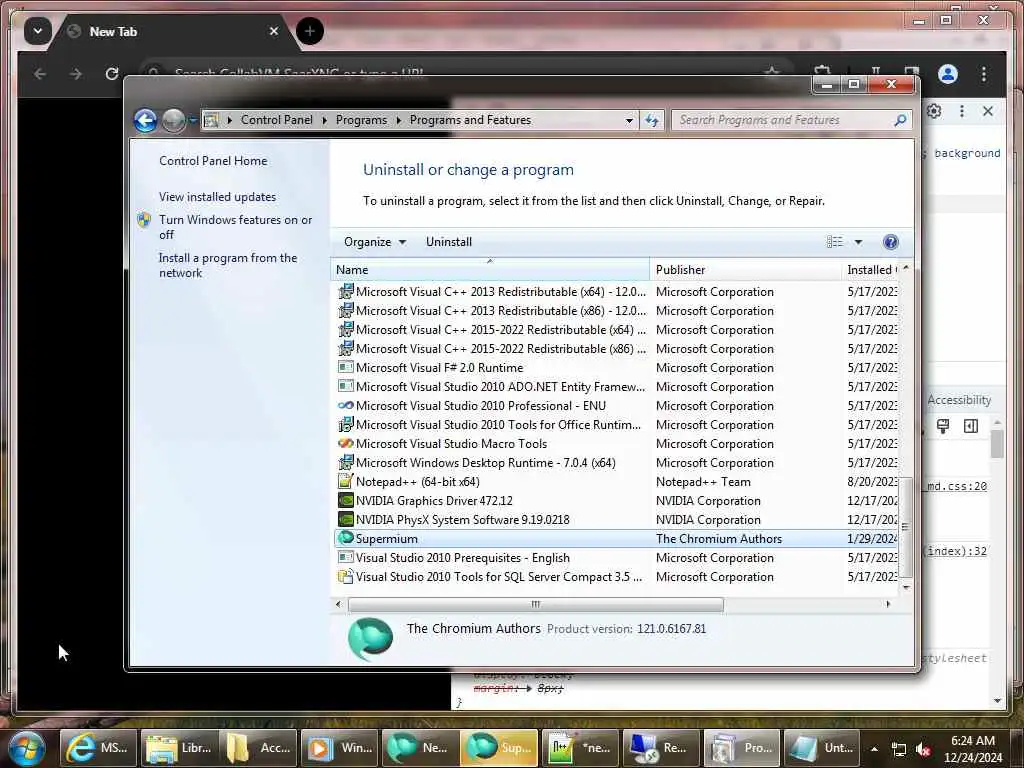Switch to the Notepad++ taskbar button
This screenshot has height=768, width=1024.
pos(579,748)
